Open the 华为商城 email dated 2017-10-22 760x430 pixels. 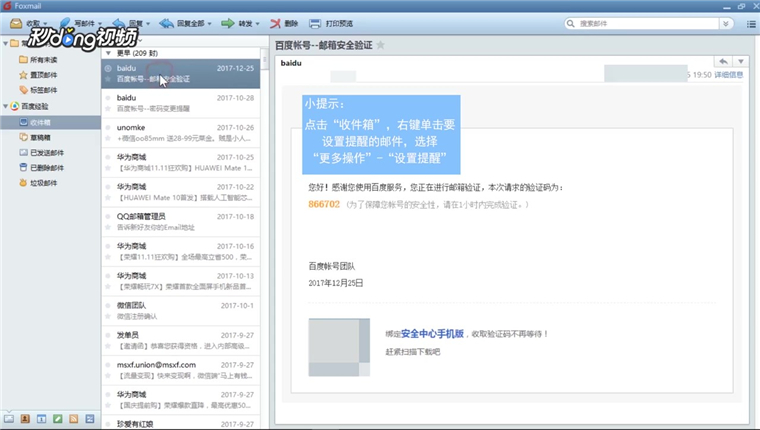[181, 192]
